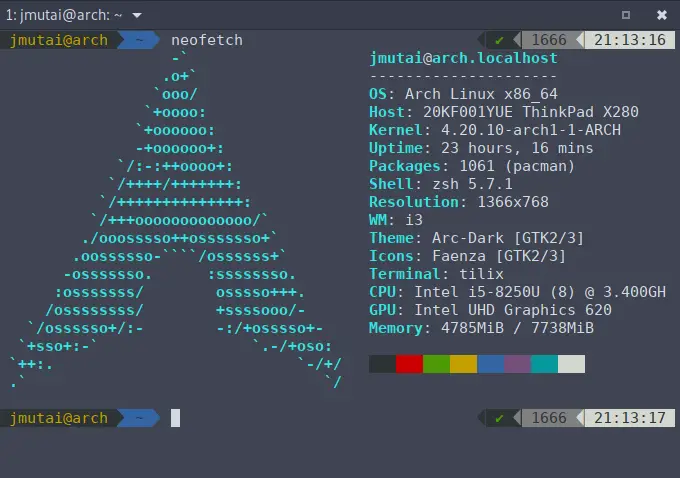The width and height of the screenshot is (680, 478).
Task: Click the Arch Linux ASCII art logo
Action: (x=176, y=220)
